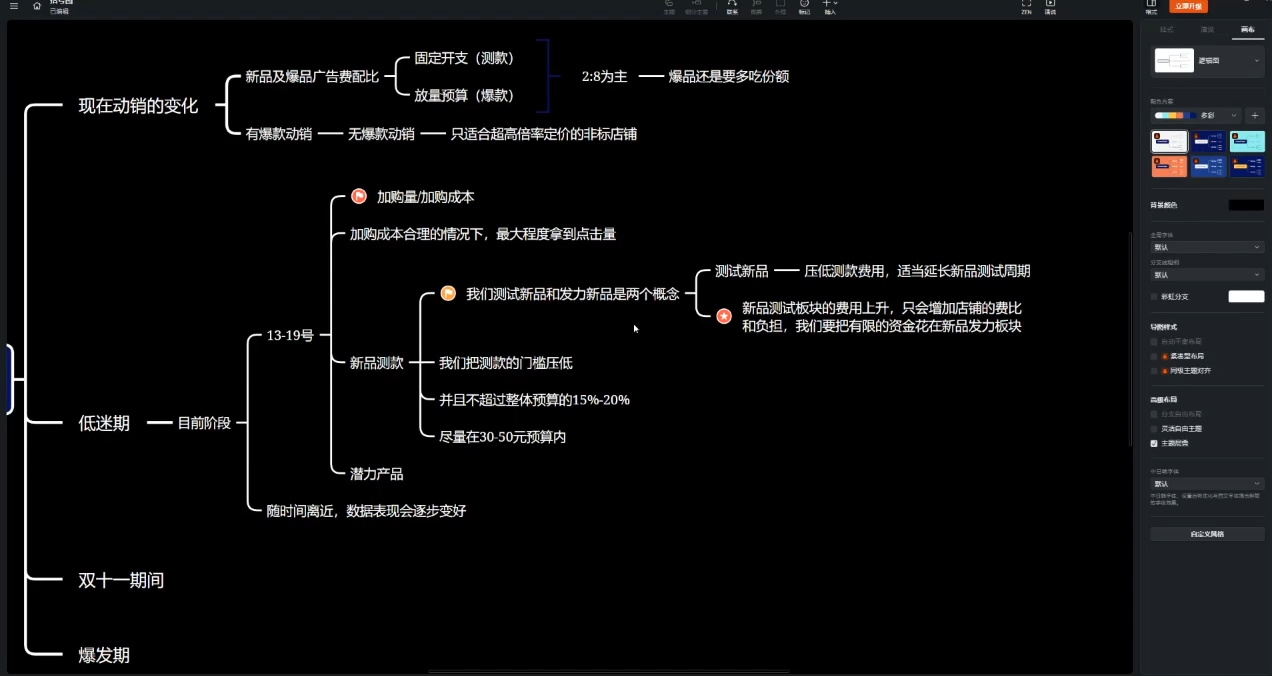Click the Insert (插入) plus icon
Viewport: 1272px width, 676px height.
tap(829, 5)
